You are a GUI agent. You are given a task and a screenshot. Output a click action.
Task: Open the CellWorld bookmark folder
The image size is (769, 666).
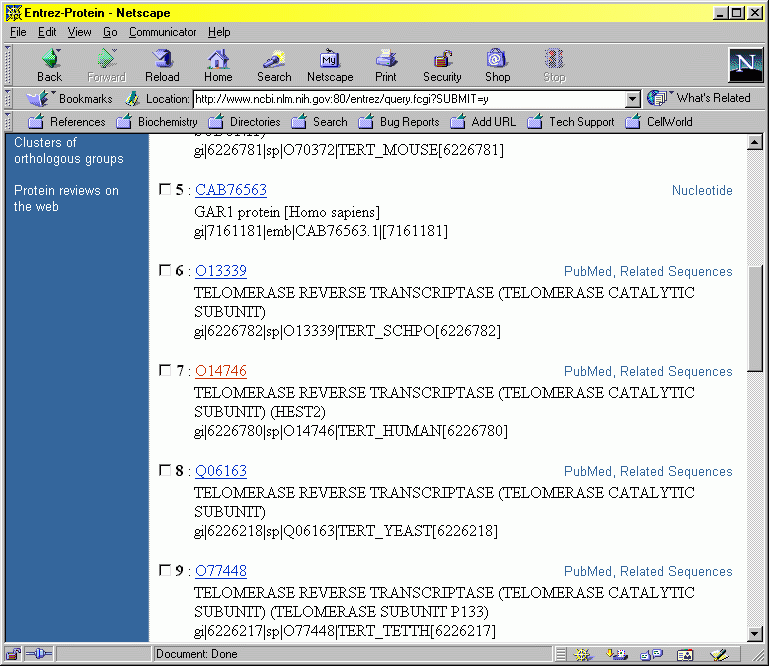659,122
